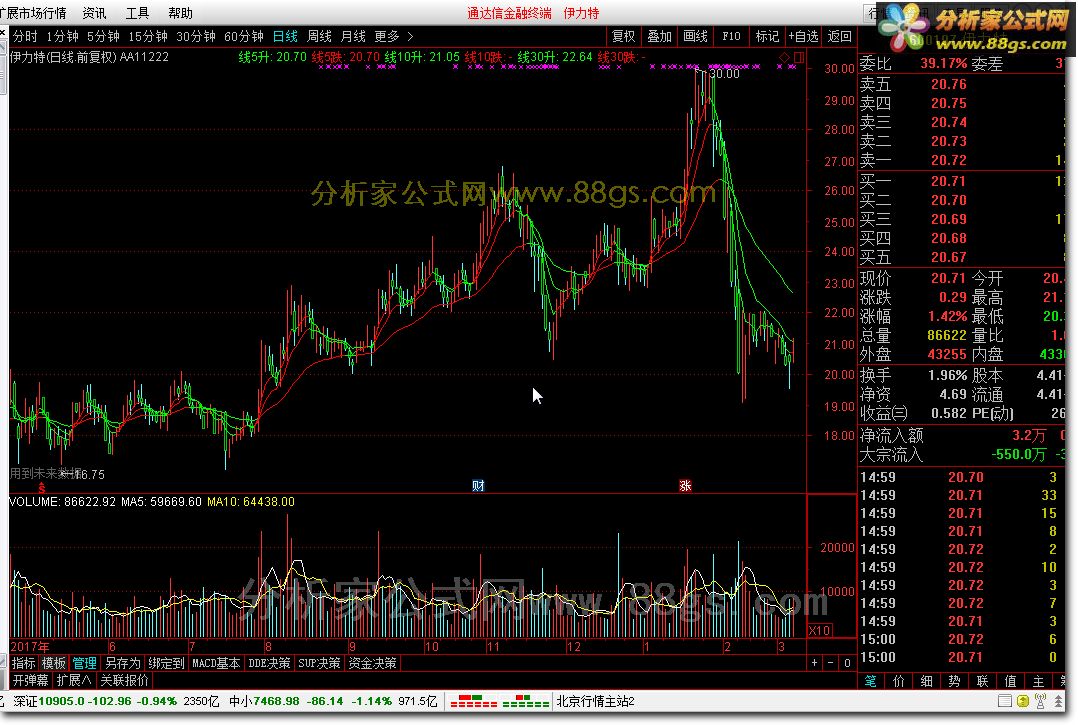Zoom in the chart with the + button
Image resolution: width=1078 pixels, height=725 pixels.
(815, 663)
